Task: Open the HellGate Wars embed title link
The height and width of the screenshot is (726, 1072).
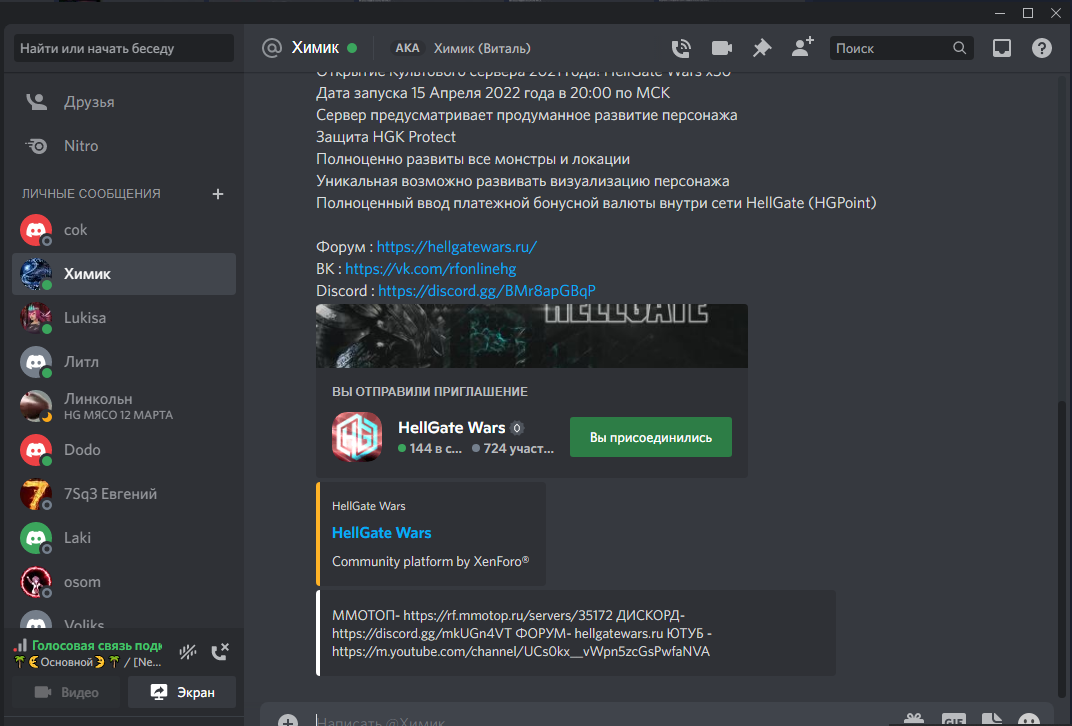Action: (381, 533)
